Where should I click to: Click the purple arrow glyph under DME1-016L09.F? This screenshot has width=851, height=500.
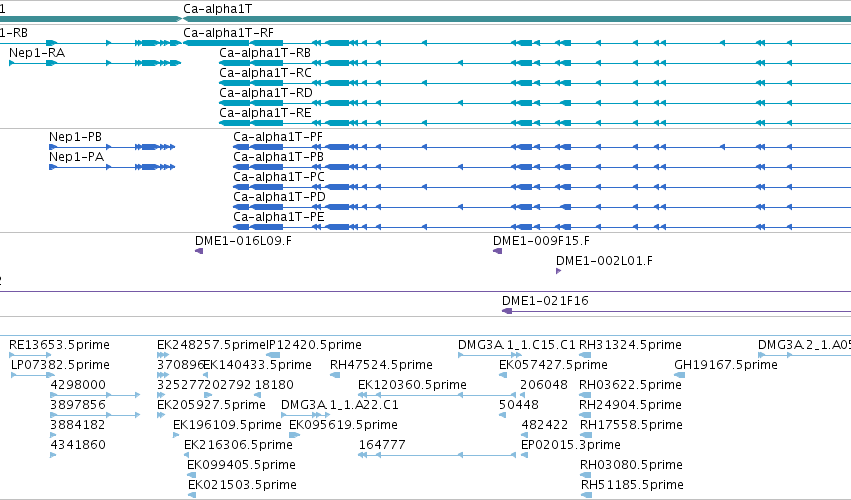(x=199, y=251)
